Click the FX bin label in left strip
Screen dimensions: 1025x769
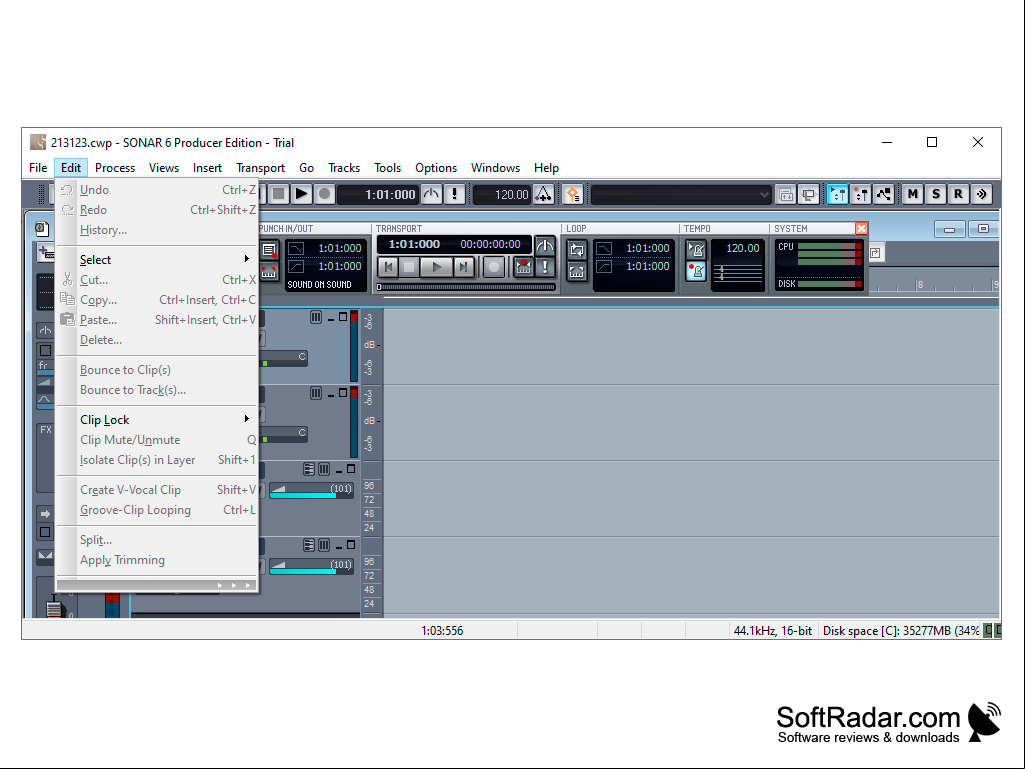(x=46, y=430)
